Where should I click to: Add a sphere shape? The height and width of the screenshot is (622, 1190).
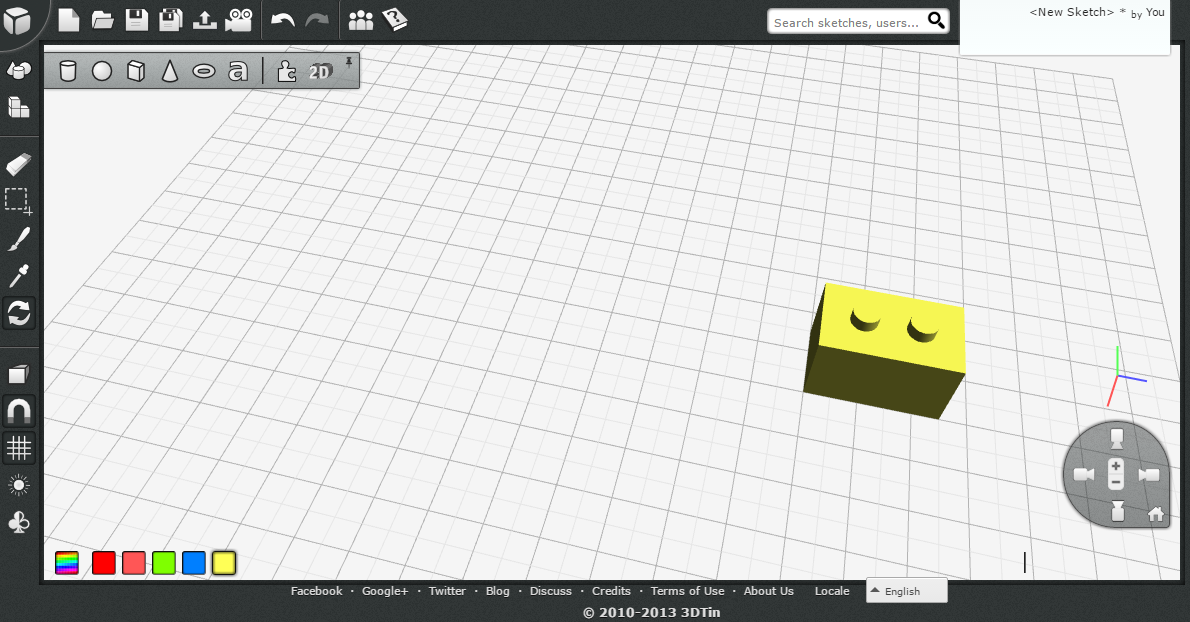(x=102, y=71)
